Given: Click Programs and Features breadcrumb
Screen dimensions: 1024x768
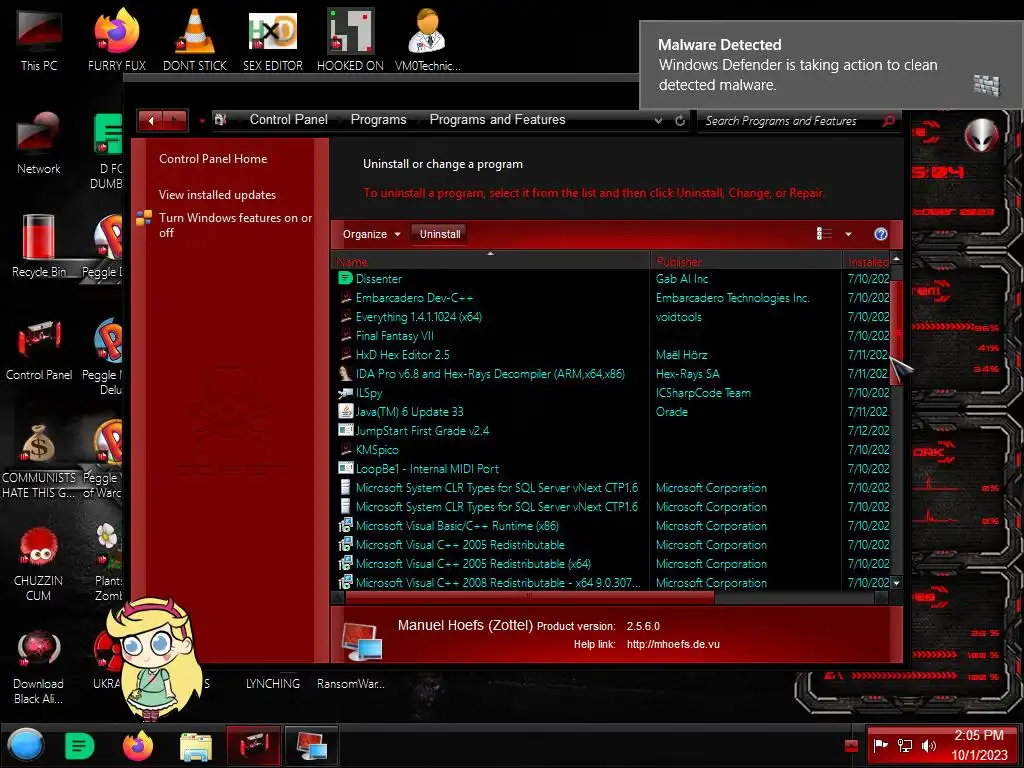Looking at the screenshot, I should point(497,120).
